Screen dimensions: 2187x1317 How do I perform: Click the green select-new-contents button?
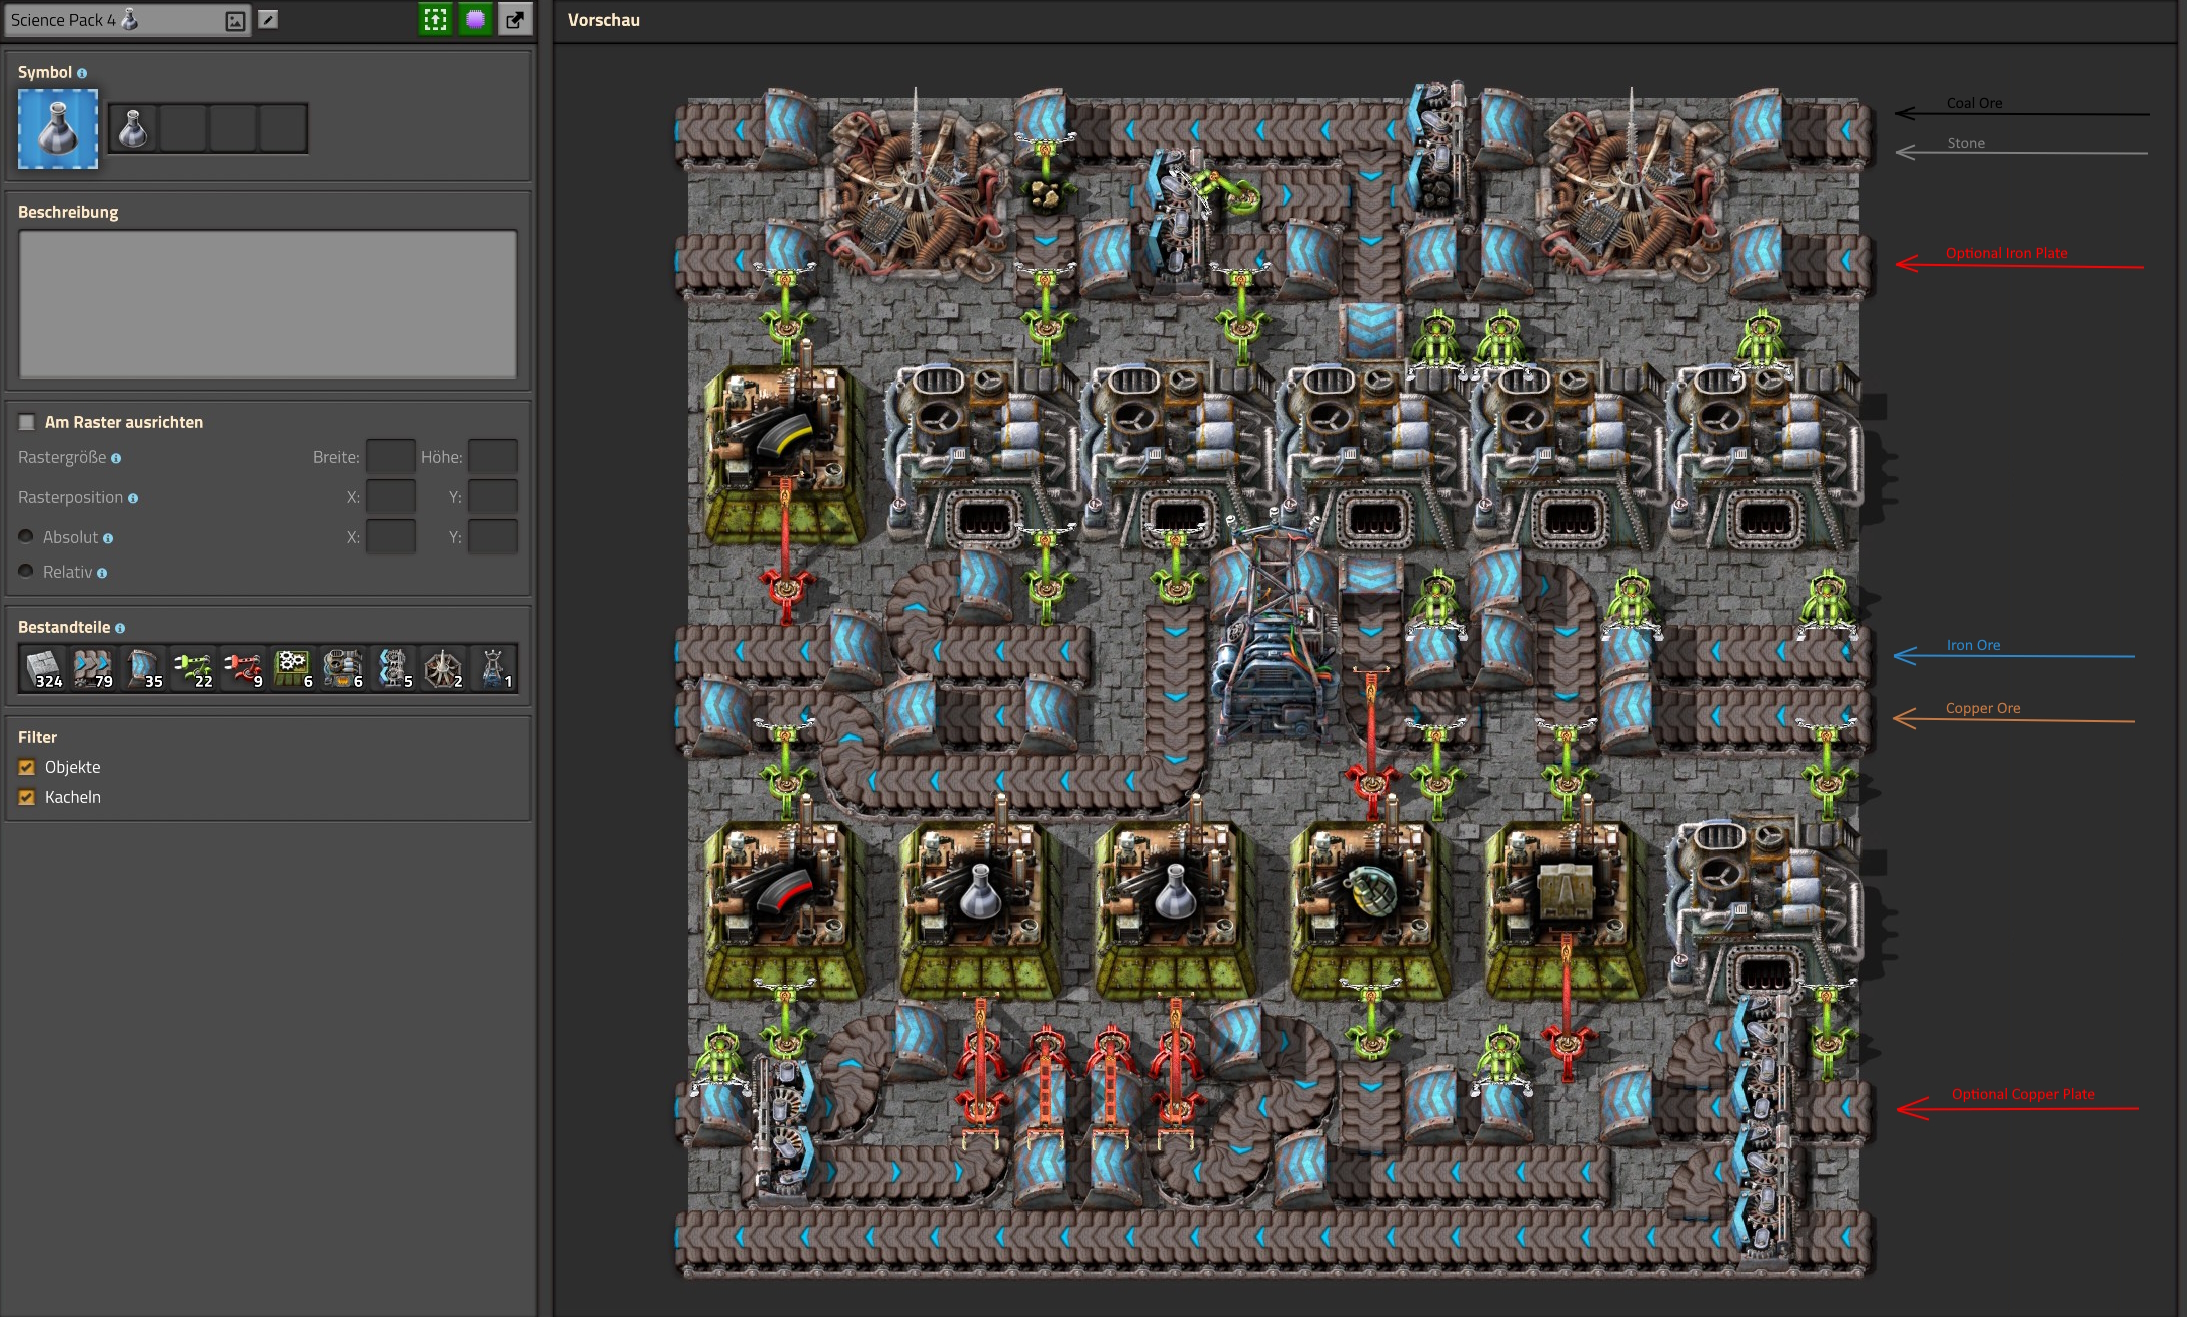click(x=435, y=19)
